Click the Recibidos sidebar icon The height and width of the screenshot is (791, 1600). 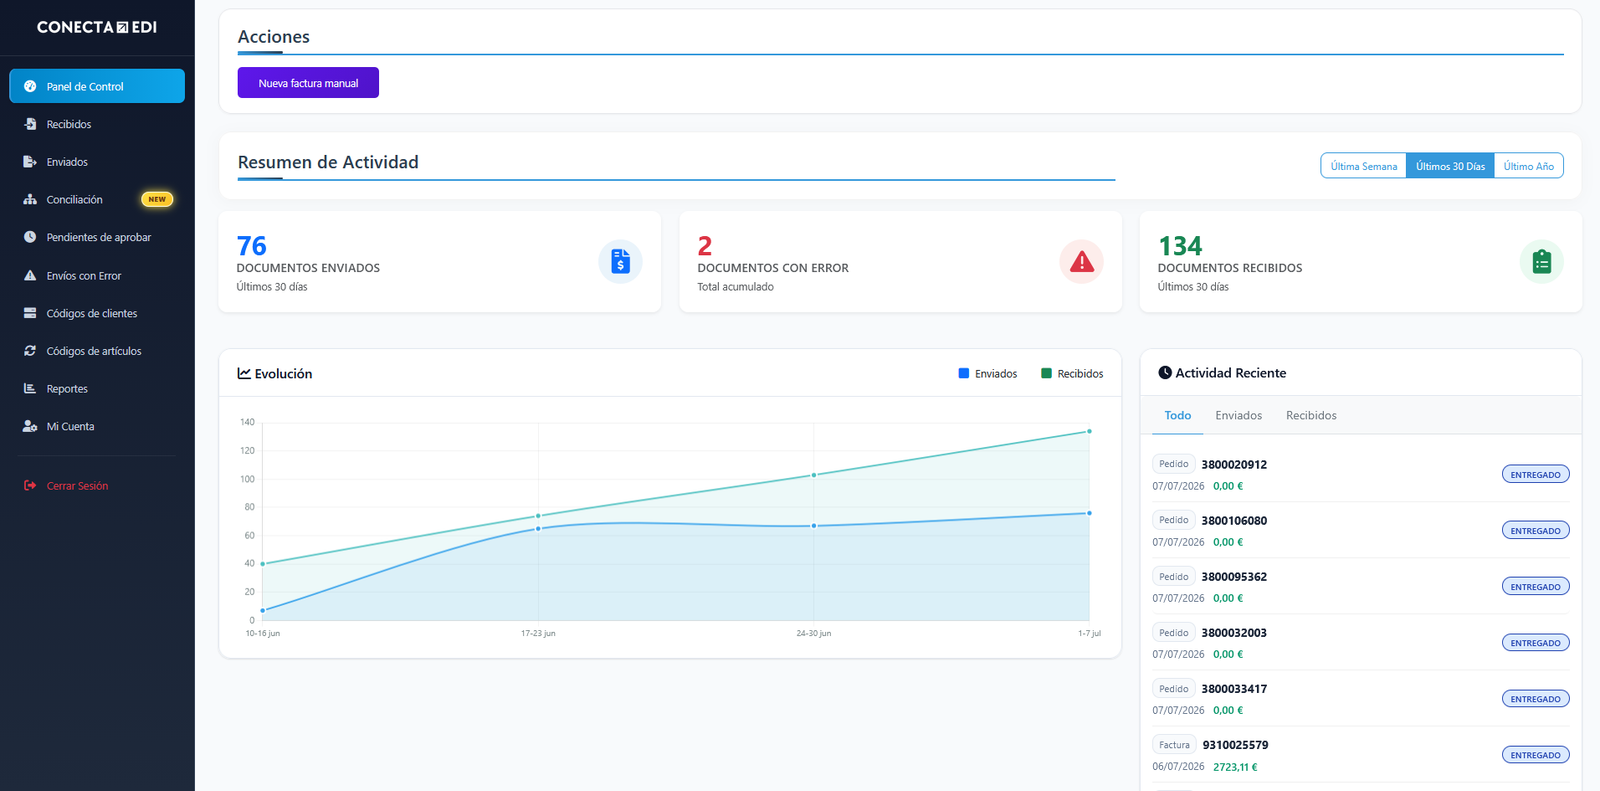(x=30, y=124)
